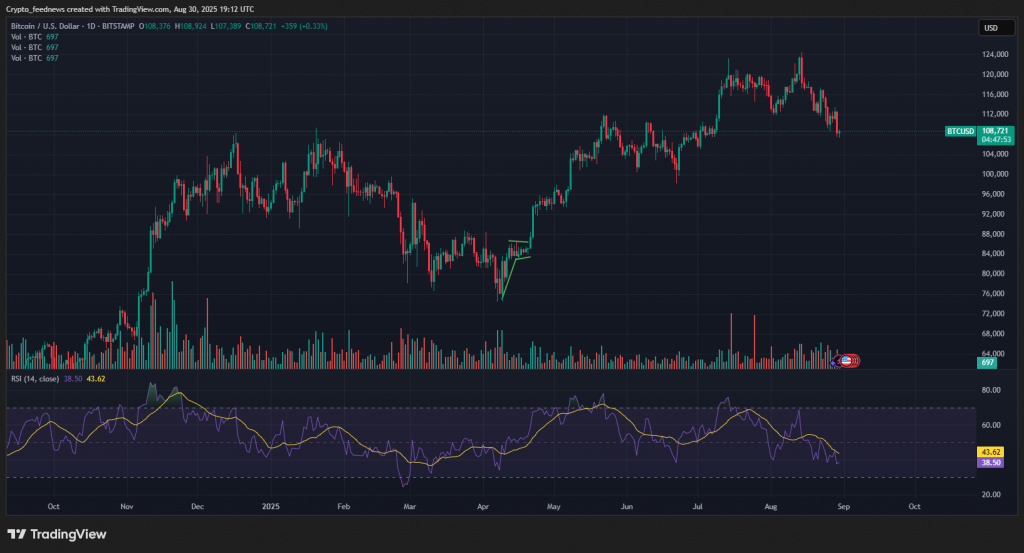The image size is (1024, 553).
Task: Click the Nov label on time axis
Action: pos(127,507)
